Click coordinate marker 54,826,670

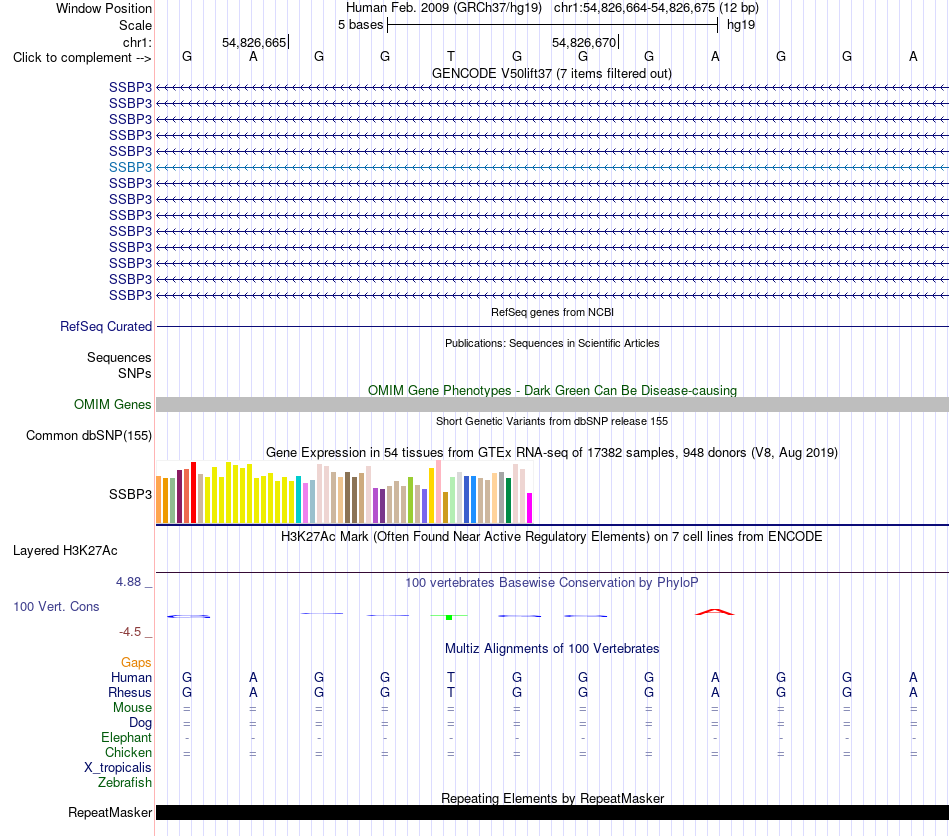(584, 42)
